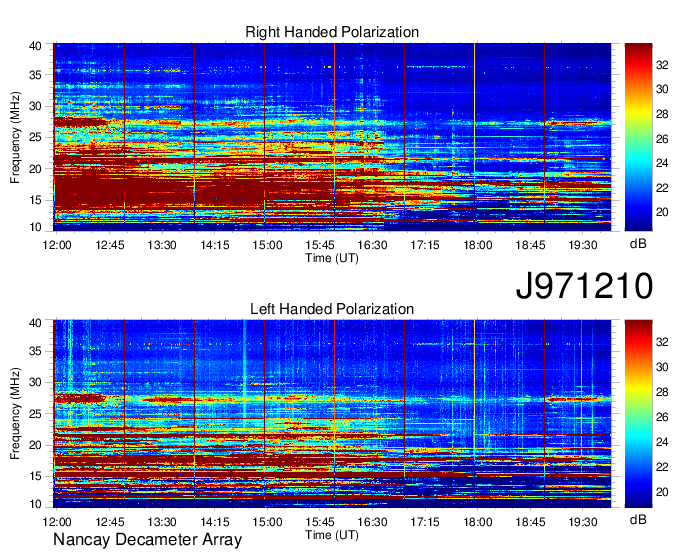The image size is (680, 552).
Task: Click the upper plot's "Frequency (MHz)" axis label
Action: click(x=15, y=137)
